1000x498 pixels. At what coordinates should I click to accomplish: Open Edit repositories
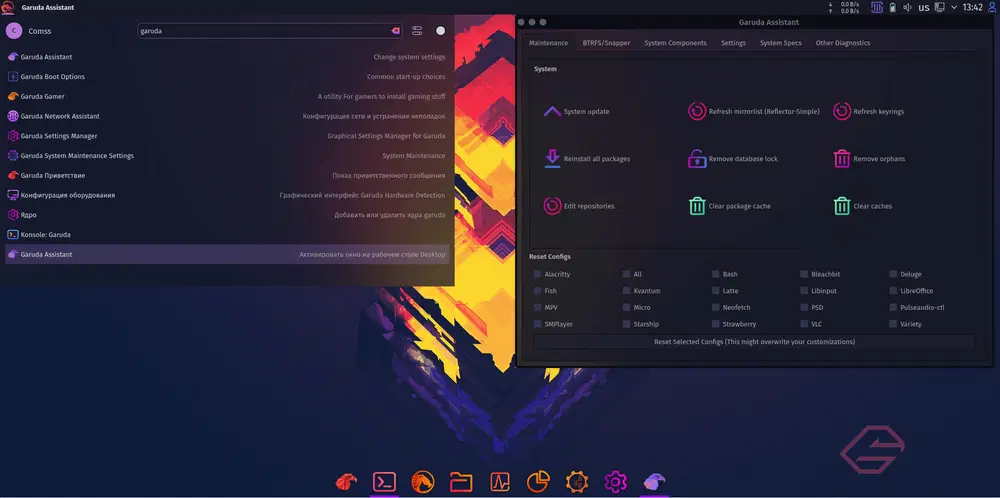579,206
